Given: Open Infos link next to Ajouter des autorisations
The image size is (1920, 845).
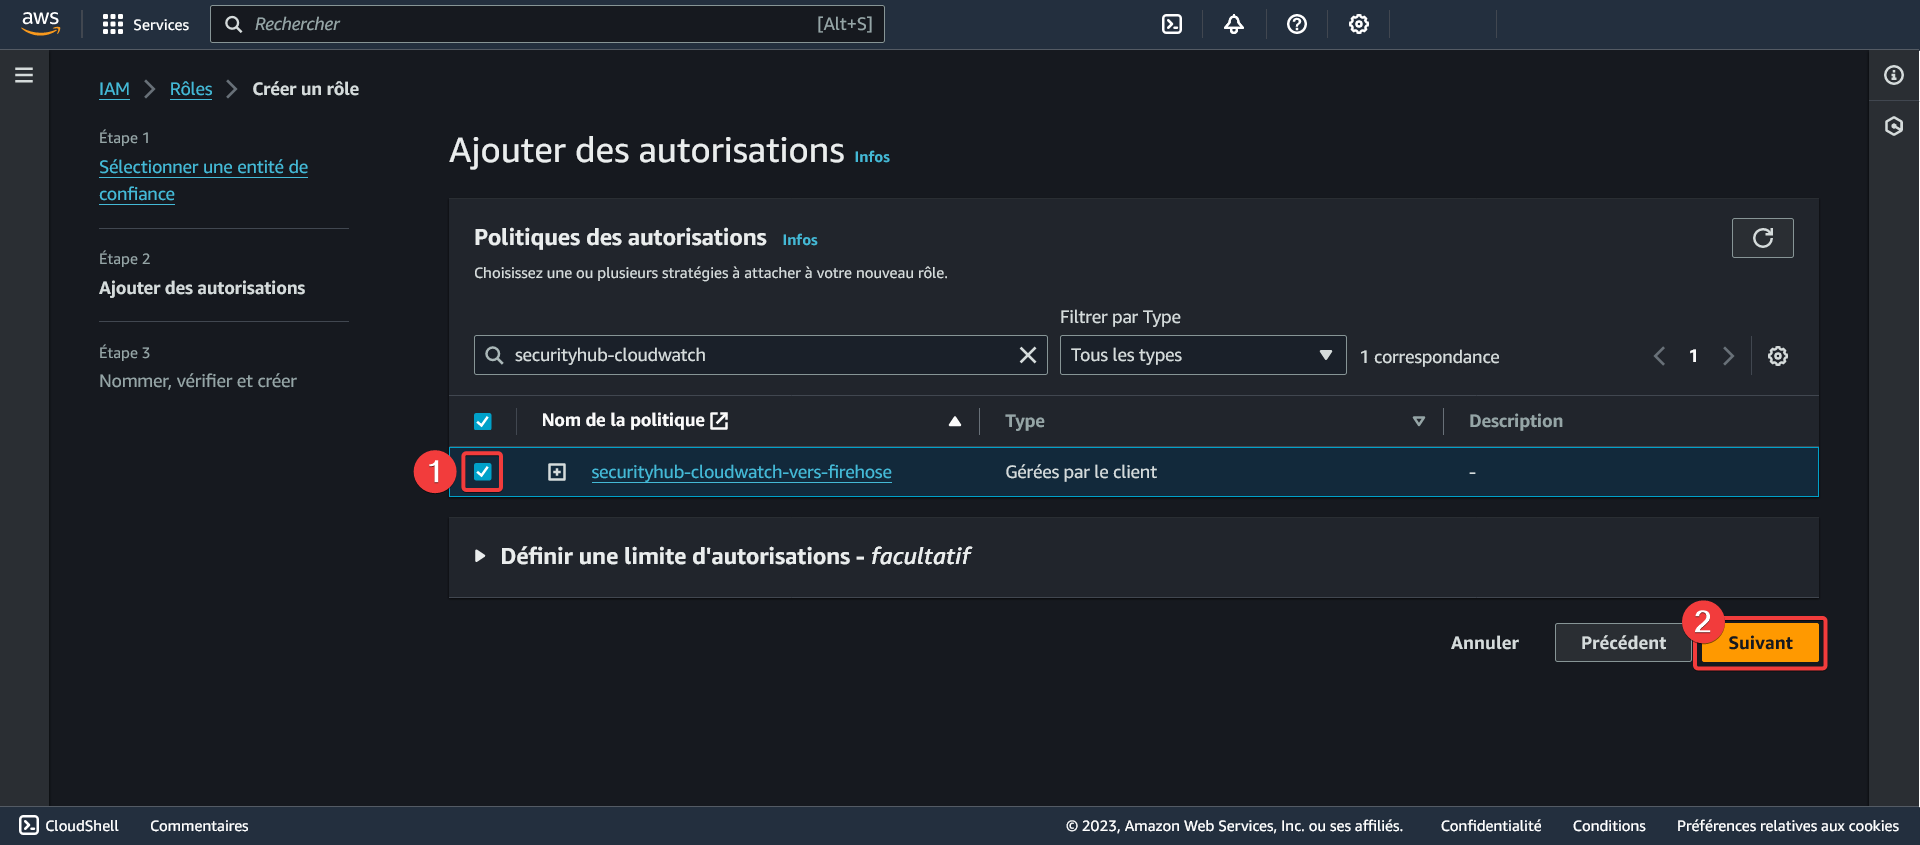Looking at the screenshot, I should pos(872,157).
